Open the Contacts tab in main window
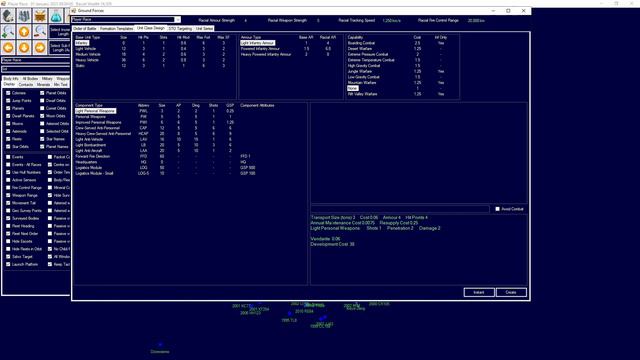 coord(26,84)
